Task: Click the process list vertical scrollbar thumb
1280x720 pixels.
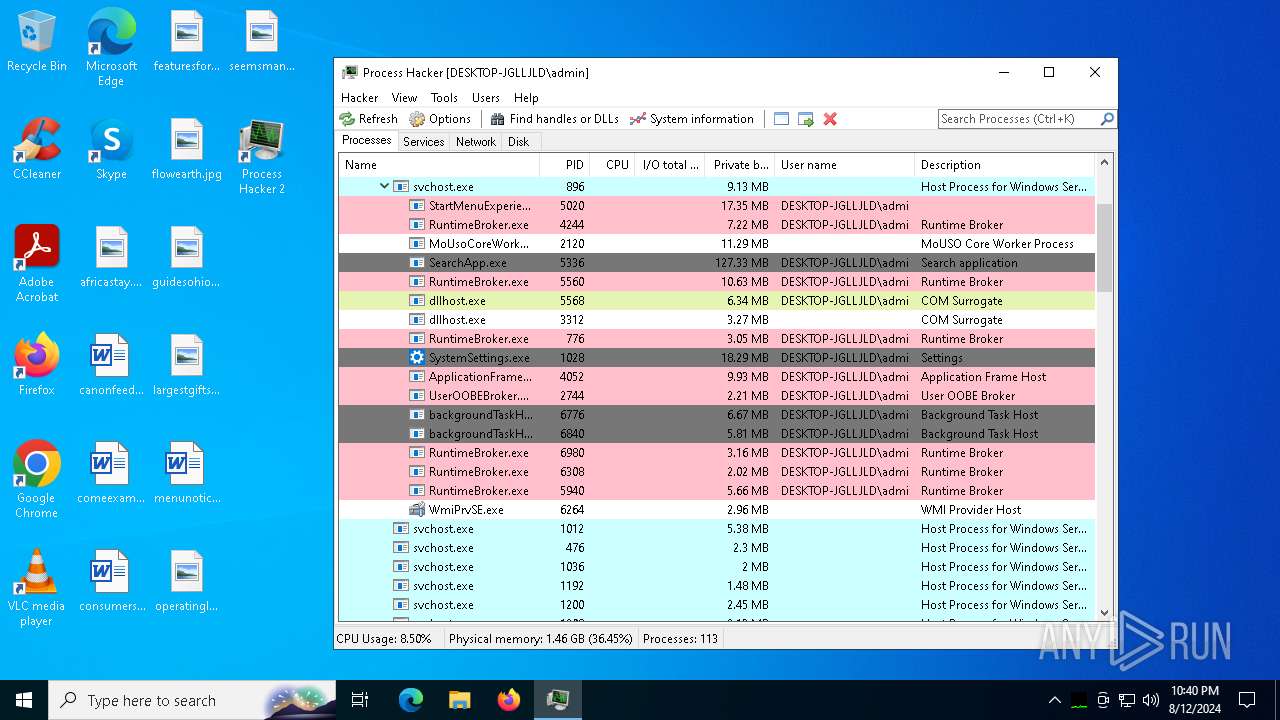Action: (x=1104, y=248)
